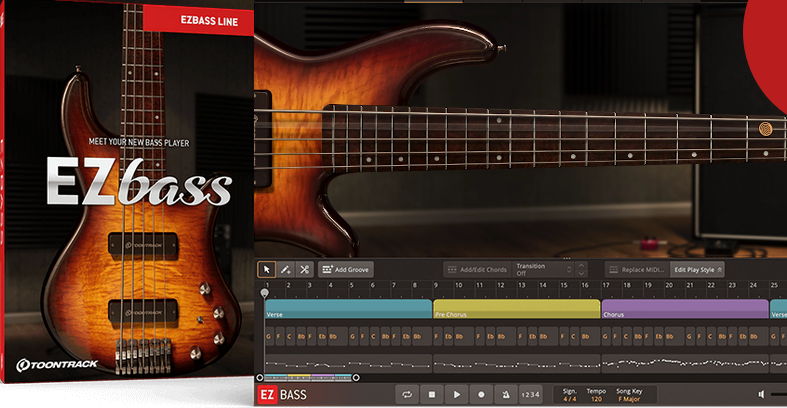
Task: Activate the scissors cut tool
Action: pos(304,269)
